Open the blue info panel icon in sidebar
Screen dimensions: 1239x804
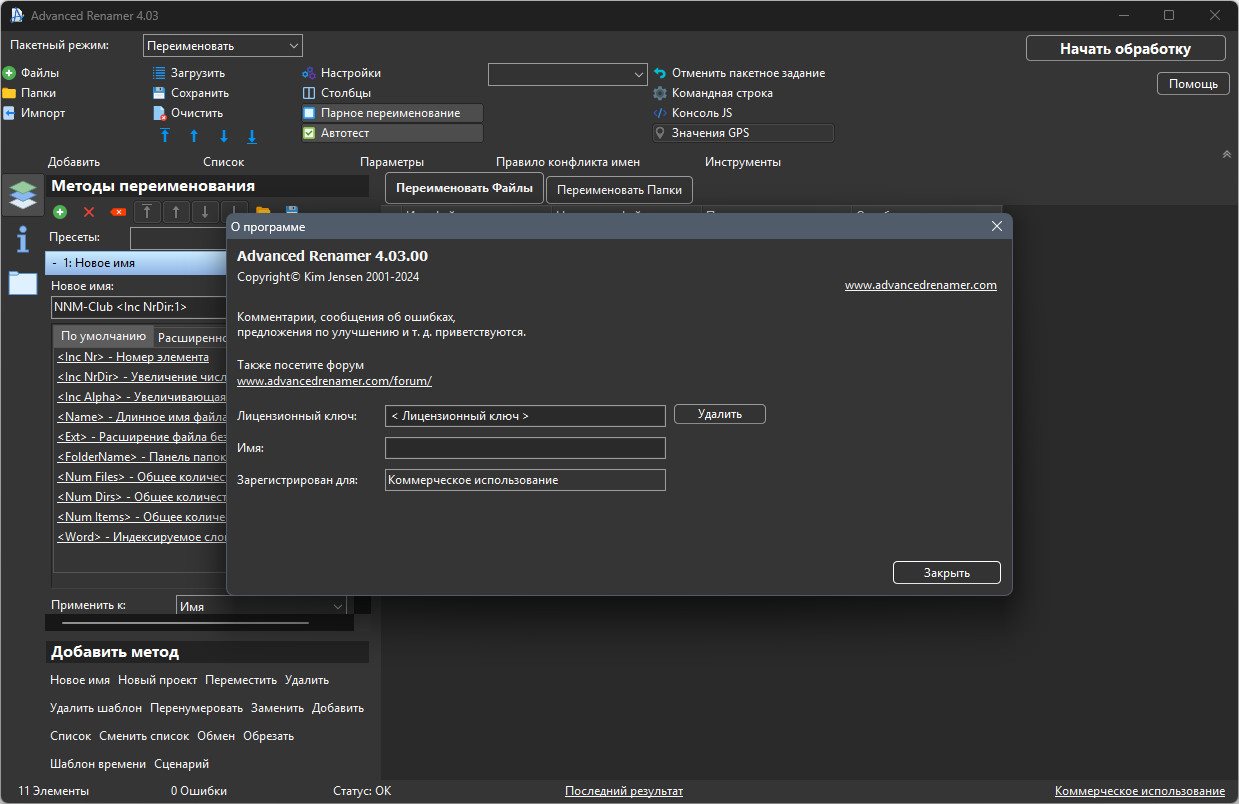tap(22, 239)
